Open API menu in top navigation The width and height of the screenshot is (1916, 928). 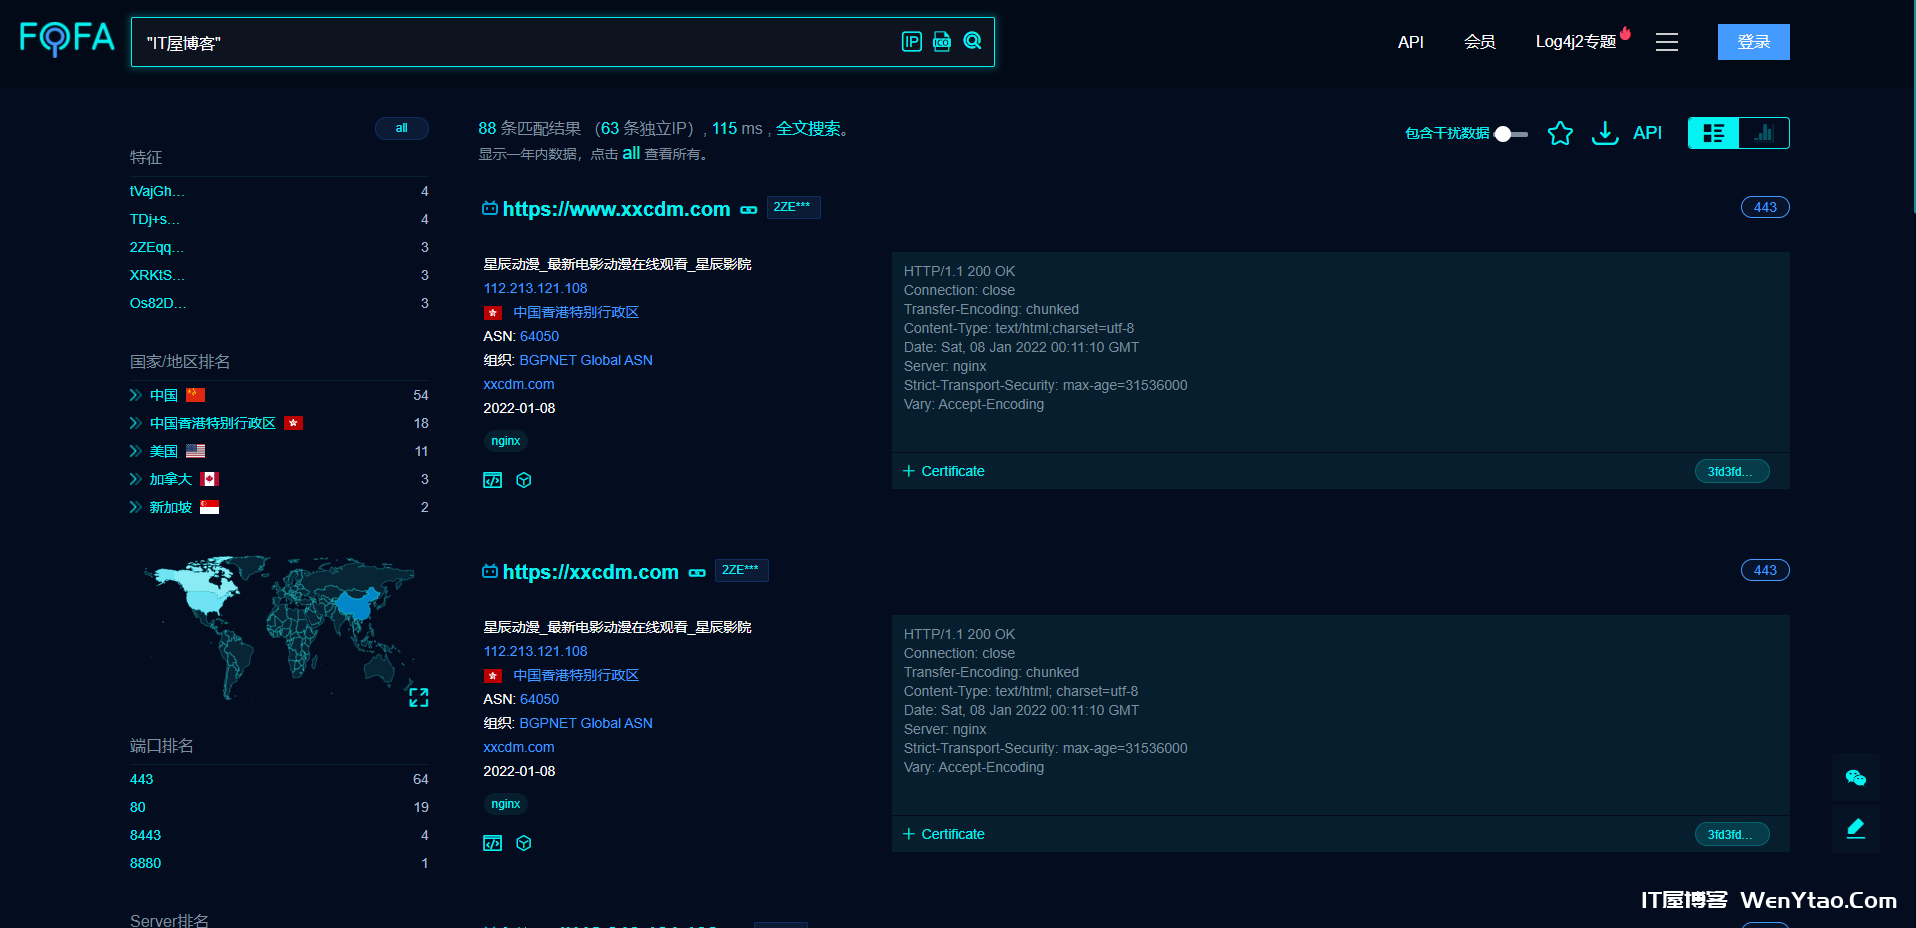pyautogui.click(x=1411, y=42)
